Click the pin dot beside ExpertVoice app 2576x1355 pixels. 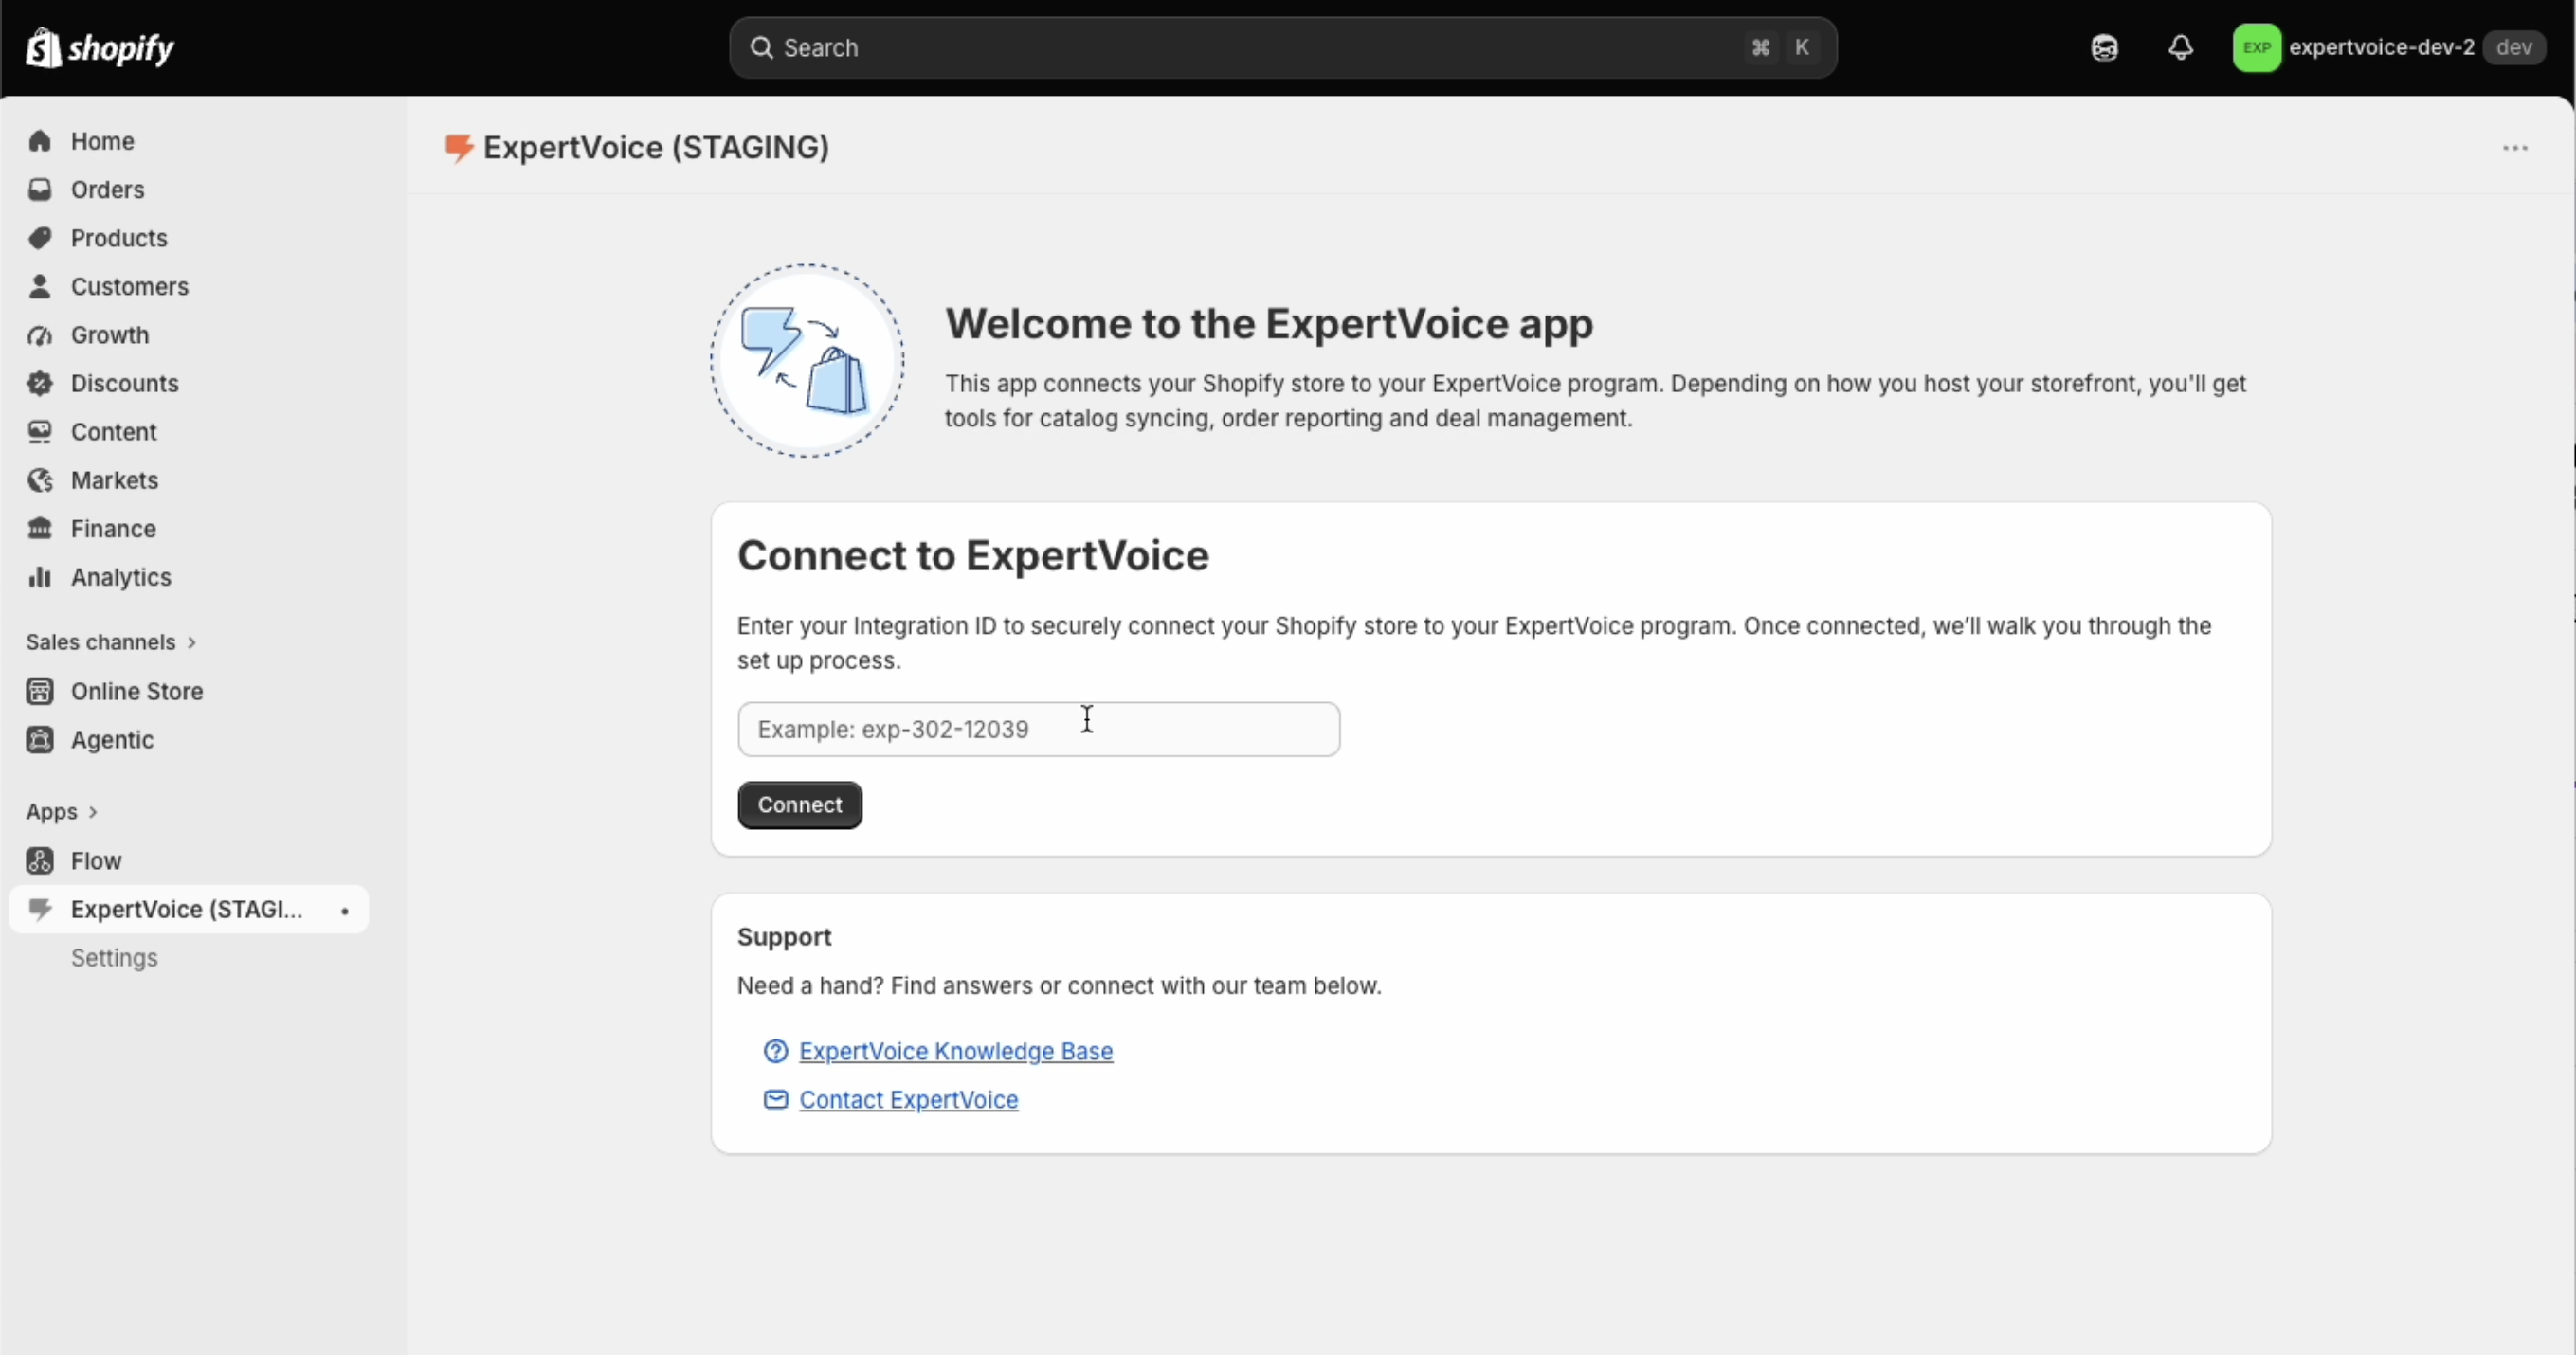click(x=345, y=910)
